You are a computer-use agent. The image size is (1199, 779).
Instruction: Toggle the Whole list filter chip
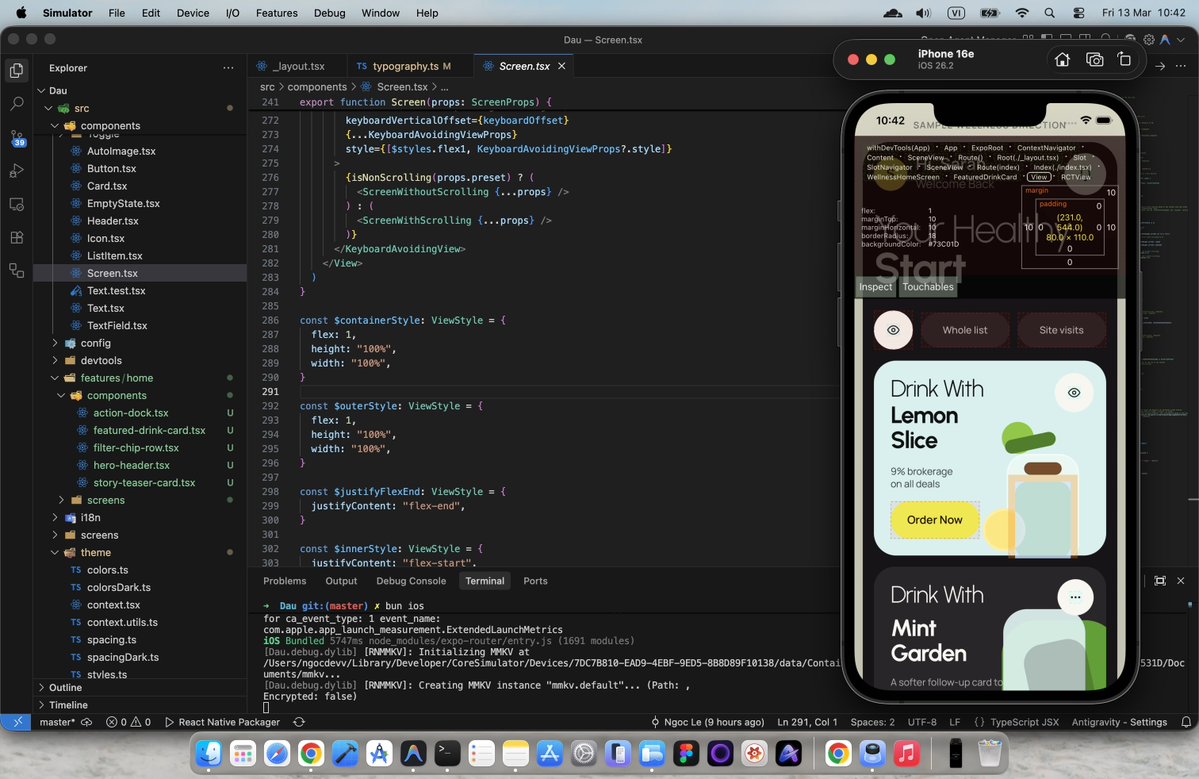(964, 330)
